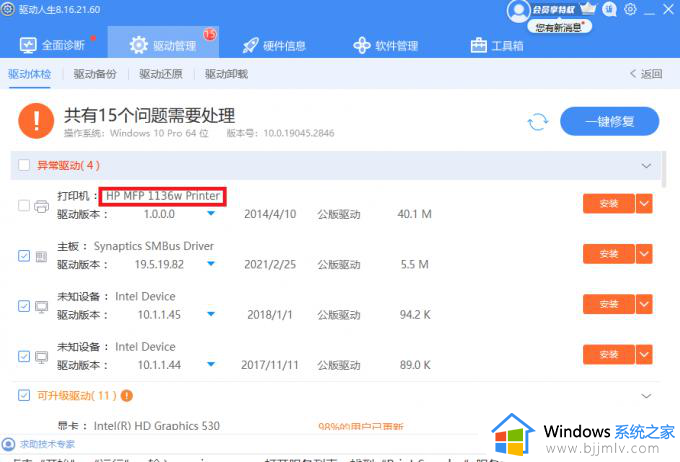Open version dropdown for driver 1.0.0.0
Screen dimensions: 680x462
pyautogui.click(x=211, y=213)
